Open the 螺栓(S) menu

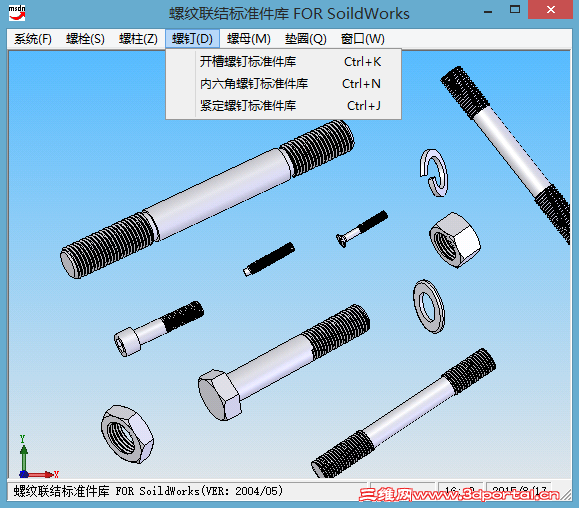(85, 39)
